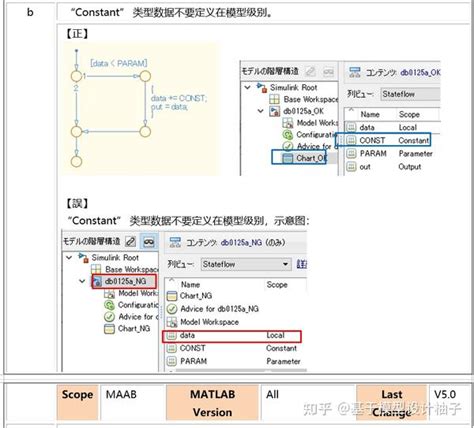Click the Chart_NG icon in the contents list
Screen dimensions: 474x428
172,296
